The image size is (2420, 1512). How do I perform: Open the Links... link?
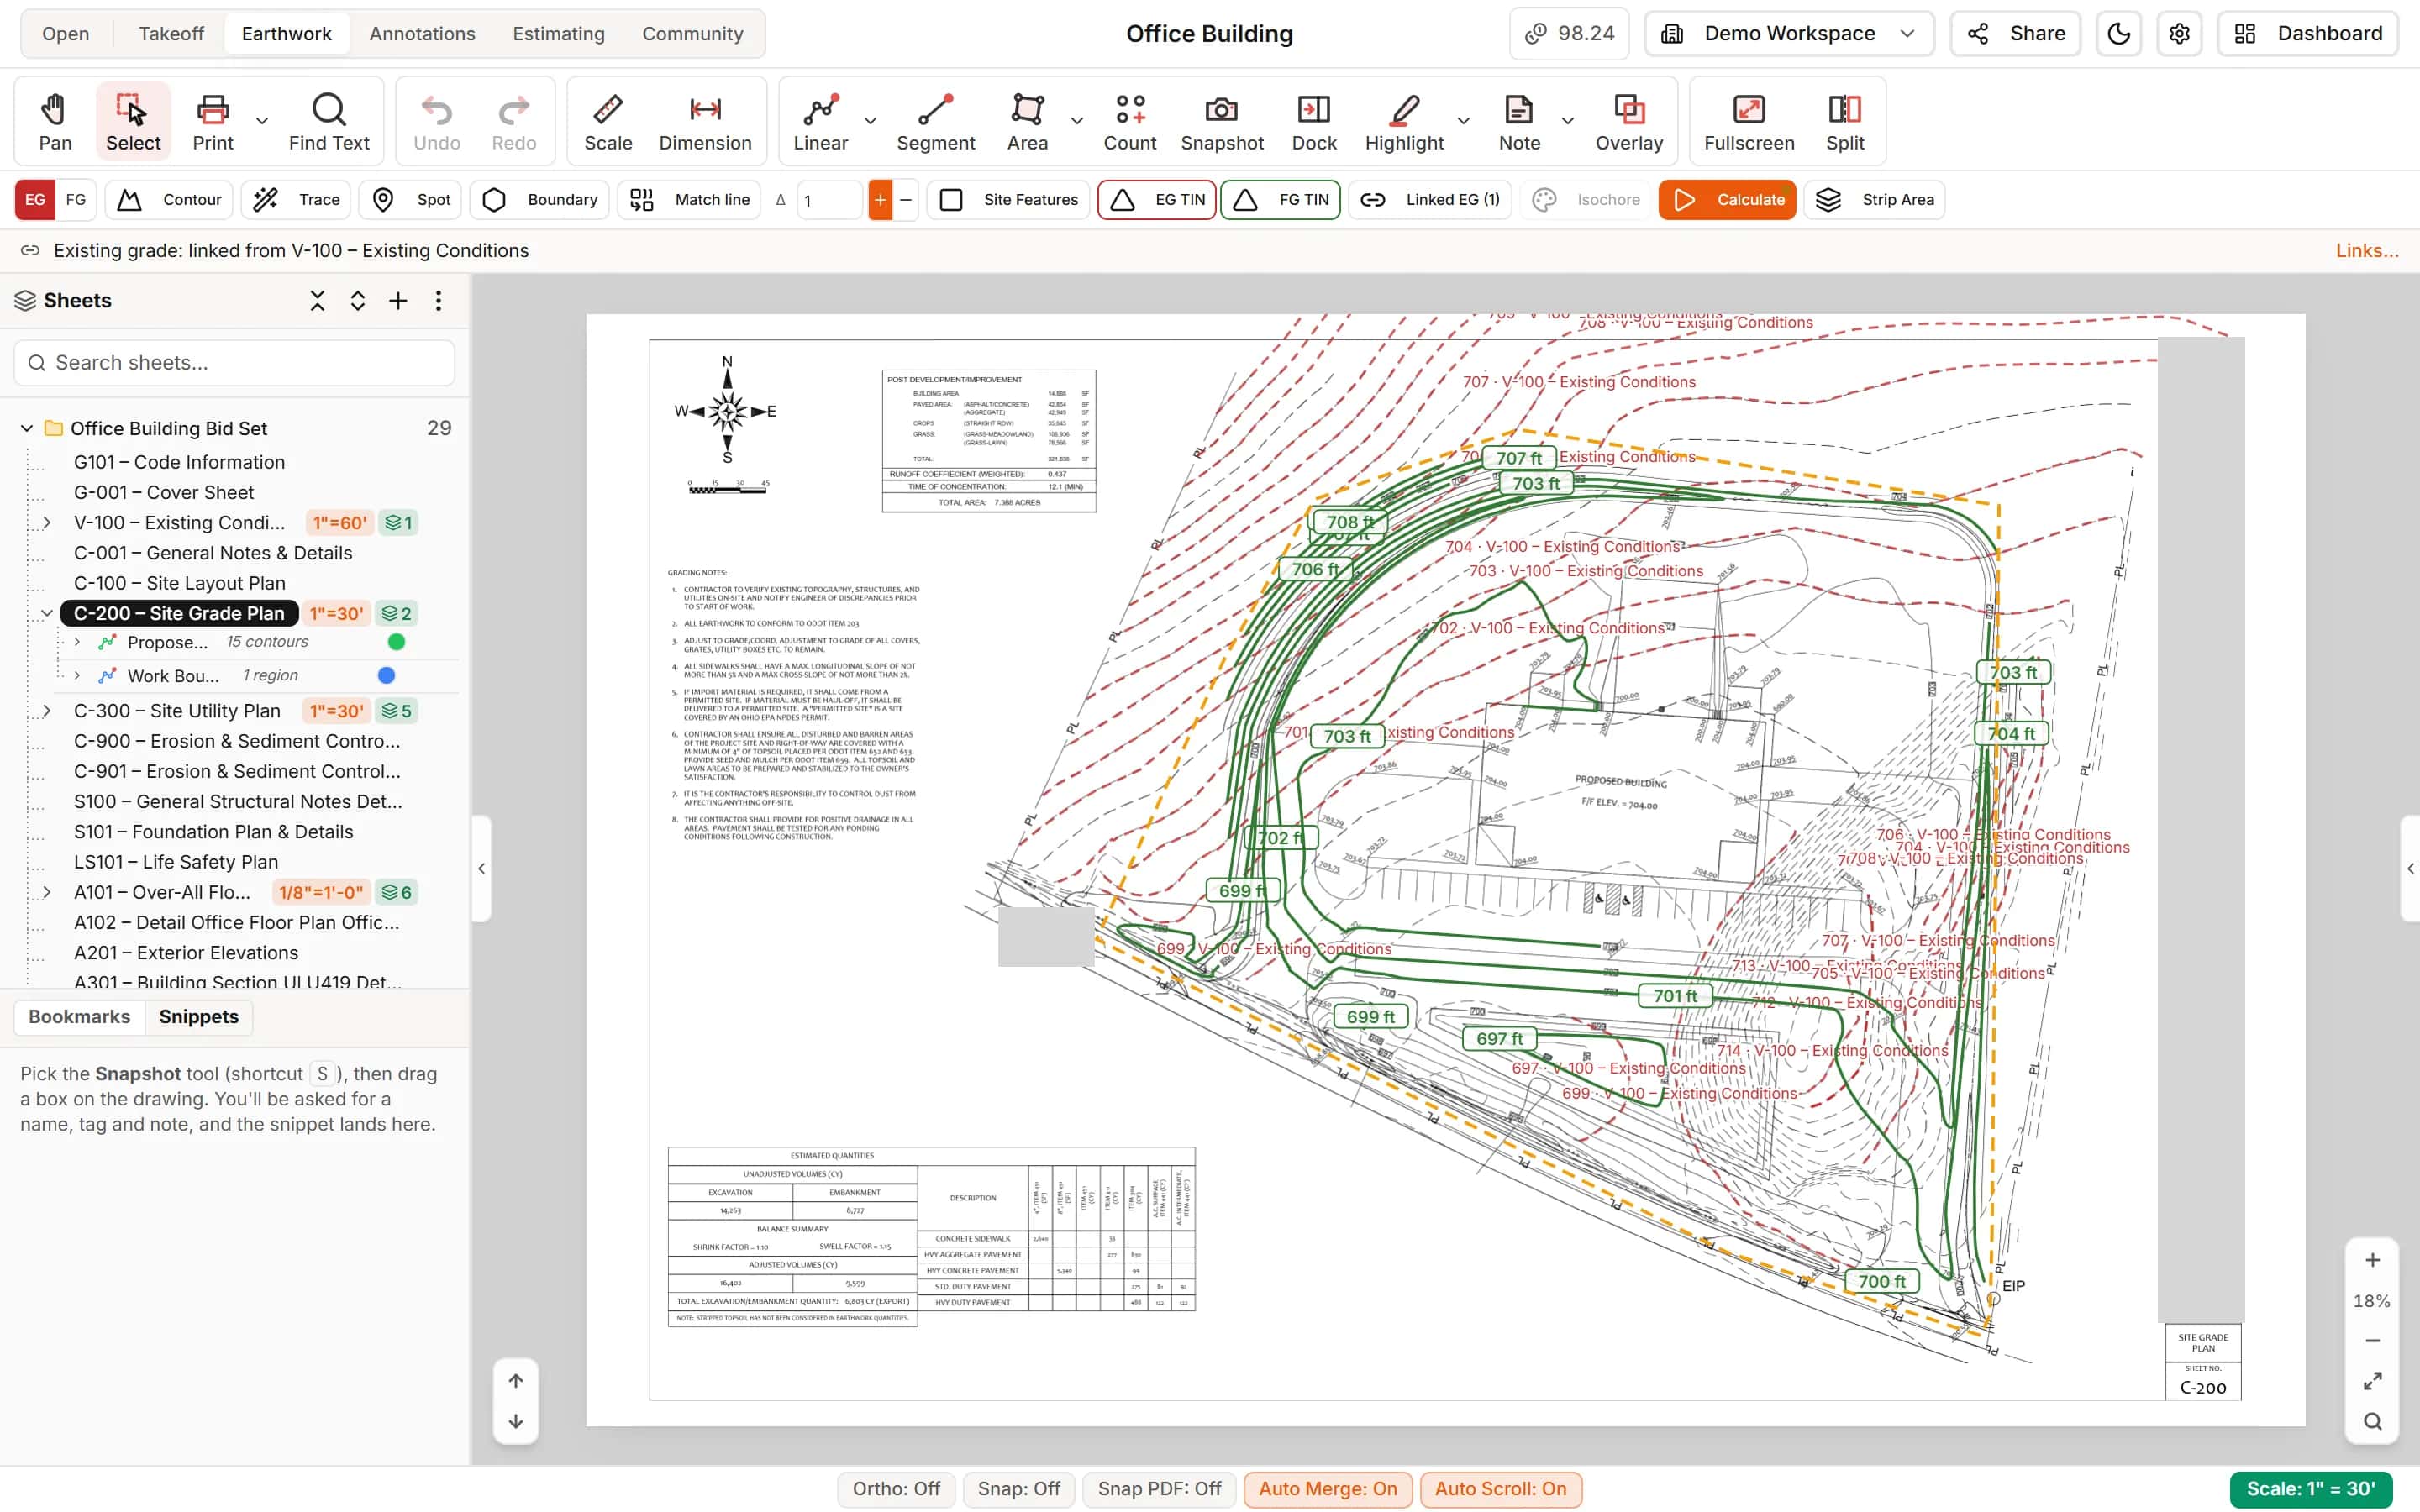click(2366, 251)
